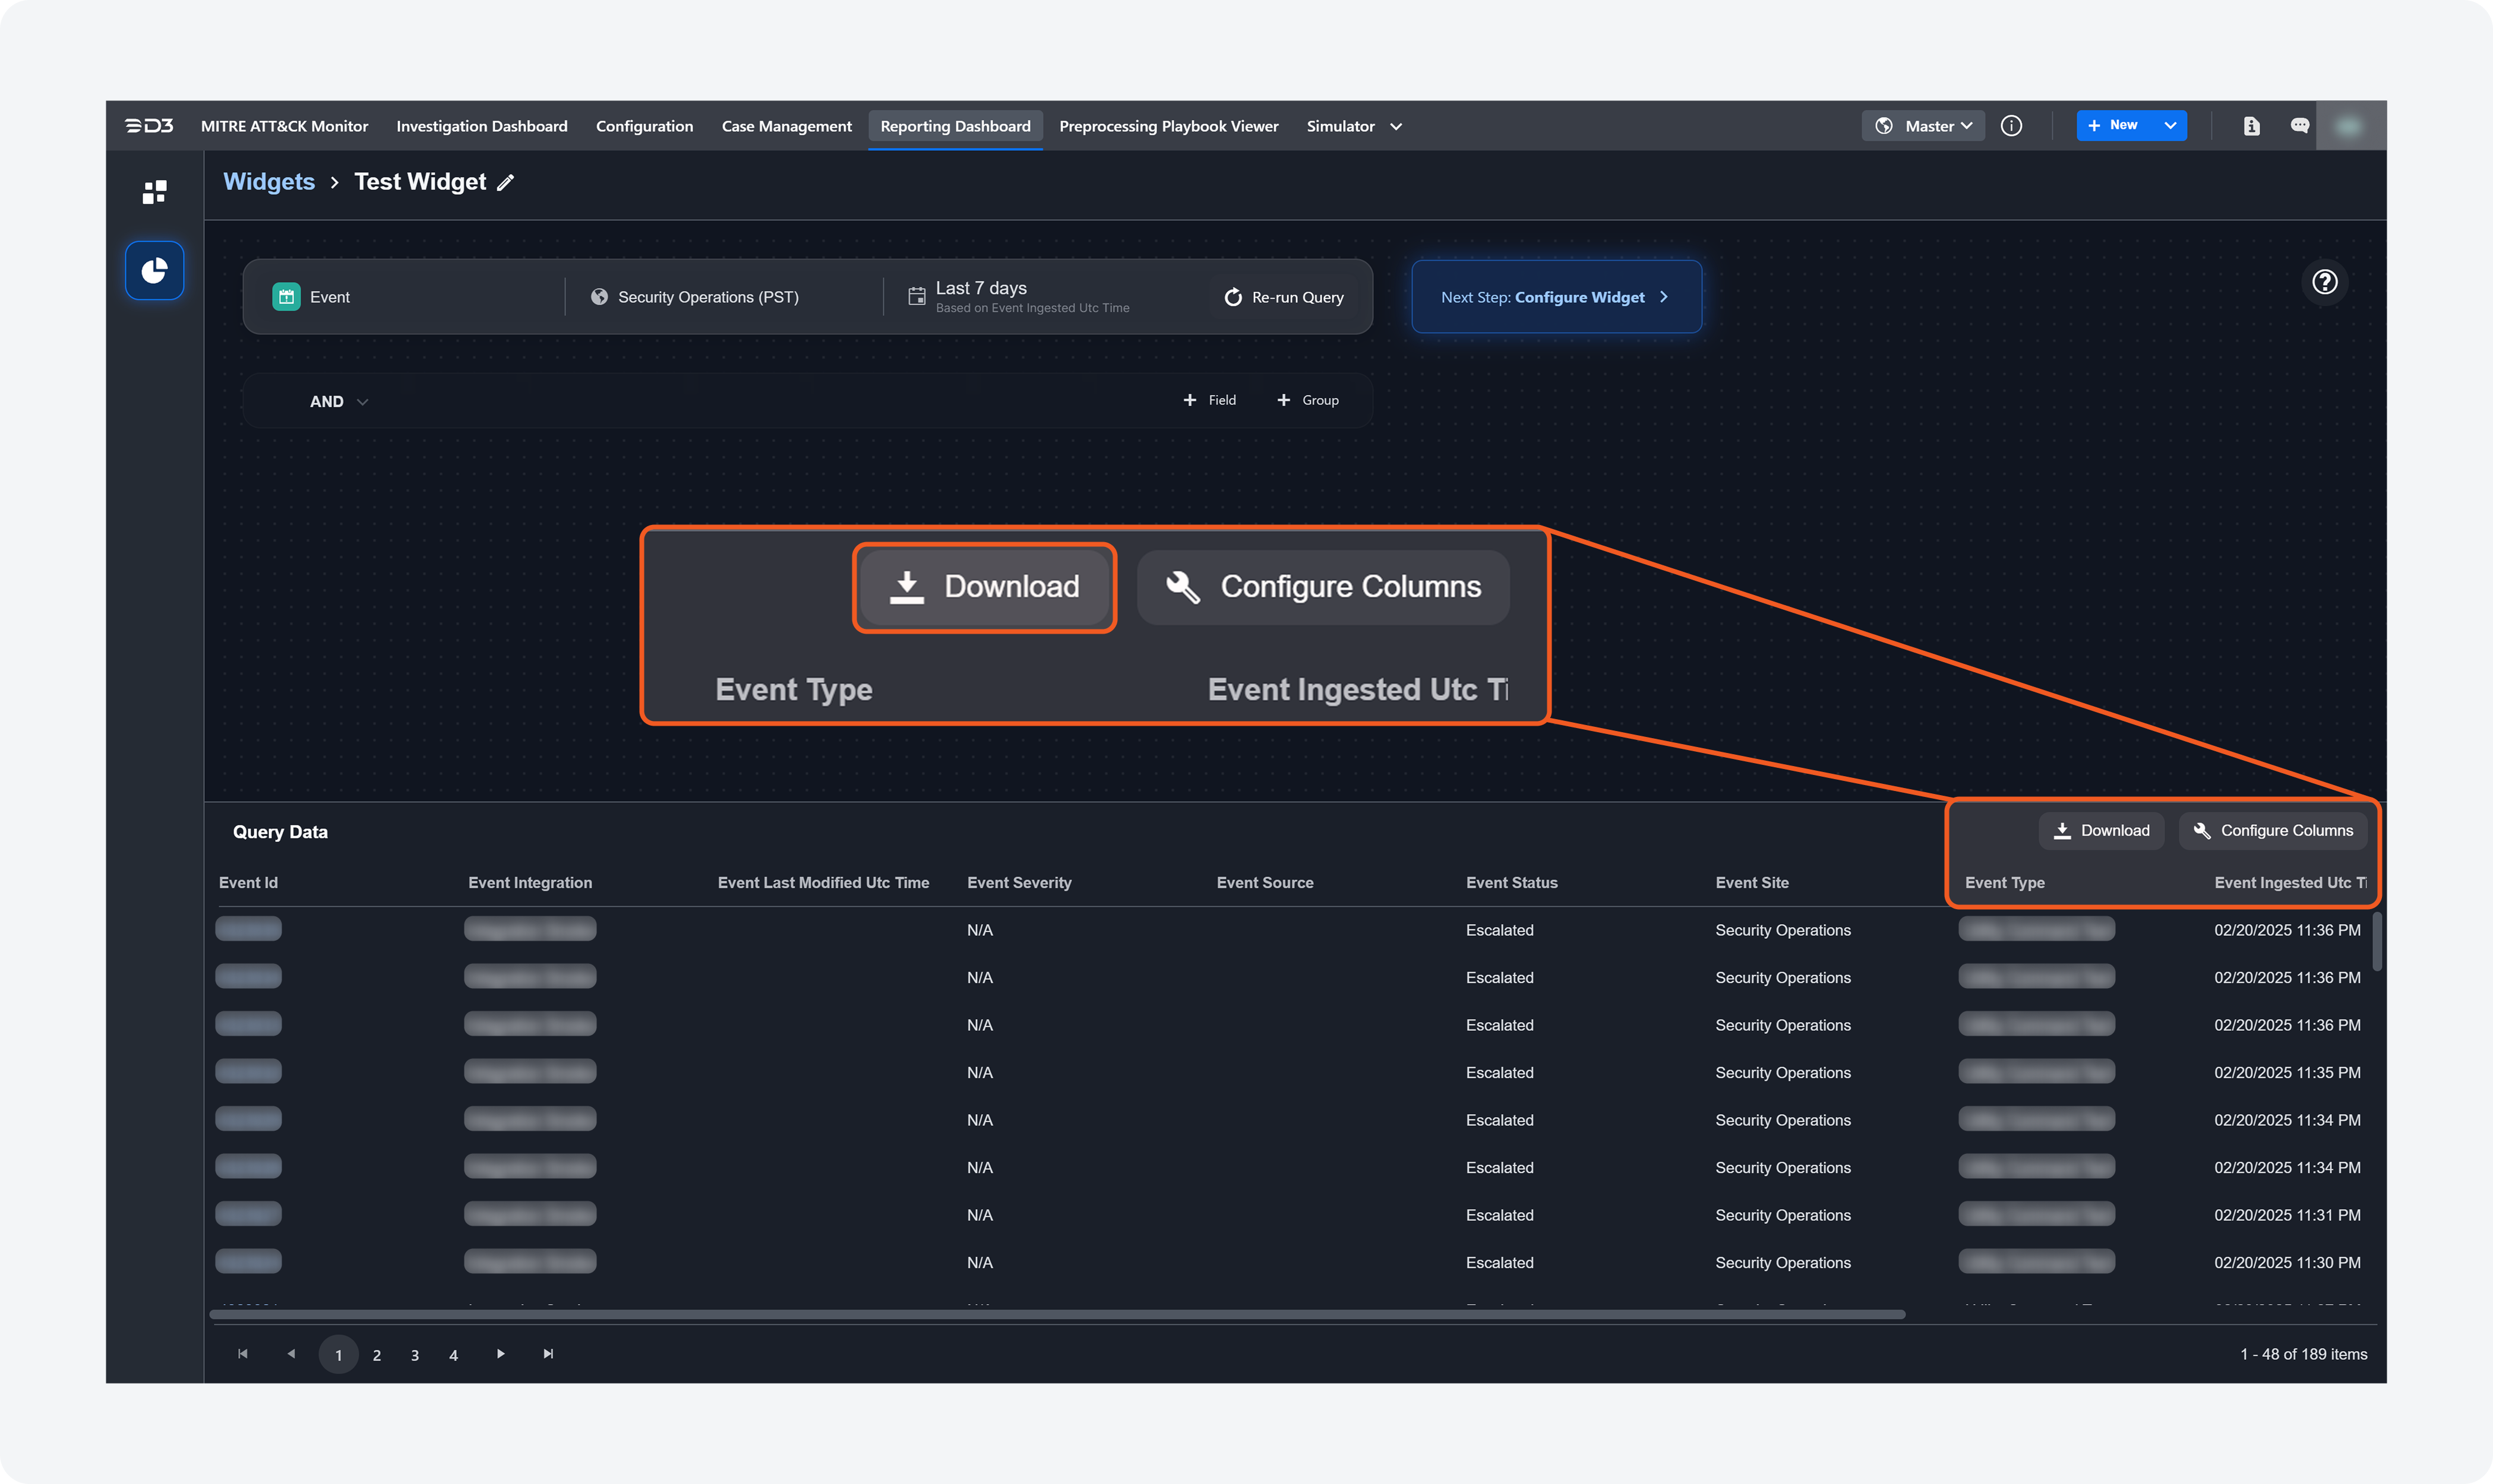The image size is (2493, 1484).
Task: Open the document icon in the top bar
Action: point(2251,126)
